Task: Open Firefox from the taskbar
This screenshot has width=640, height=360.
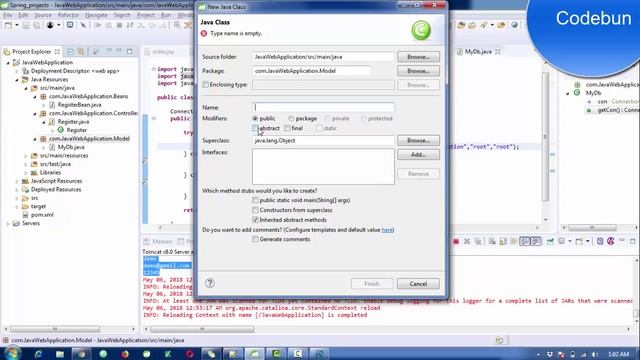Action: click(124, 354)
